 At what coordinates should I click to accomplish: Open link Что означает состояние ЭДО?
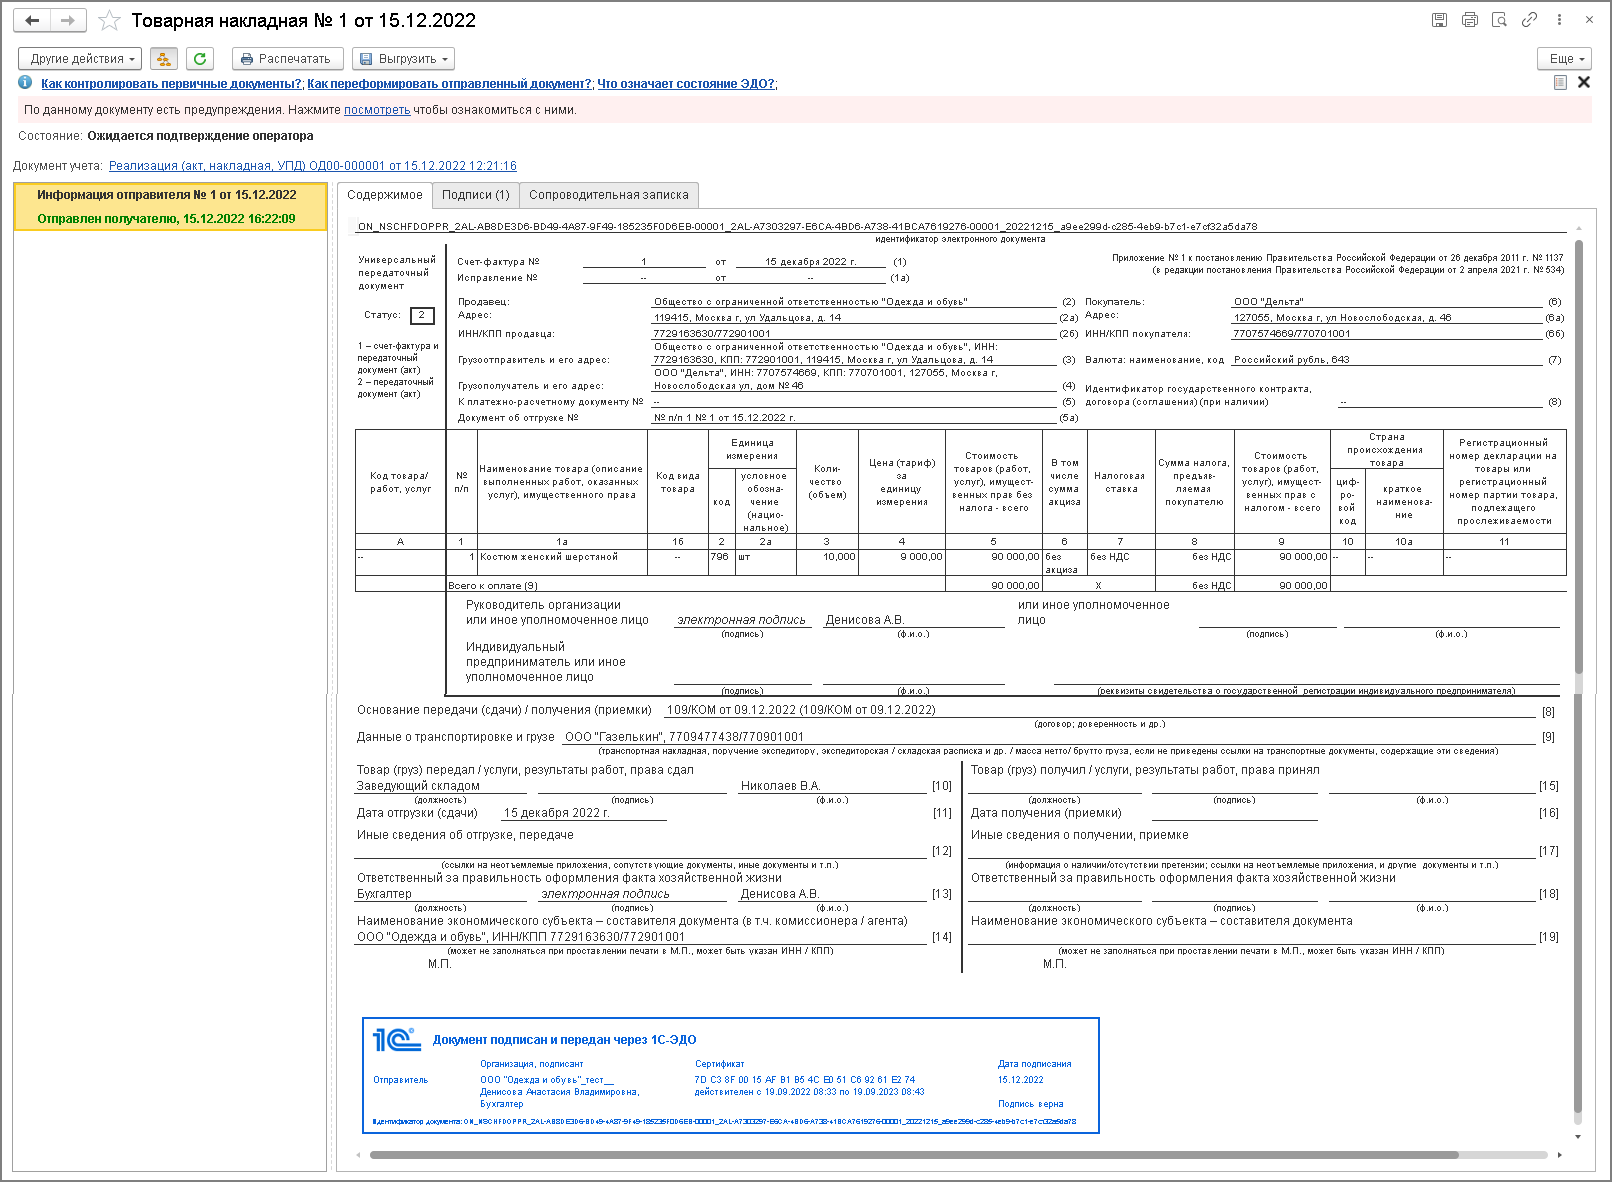687,84
